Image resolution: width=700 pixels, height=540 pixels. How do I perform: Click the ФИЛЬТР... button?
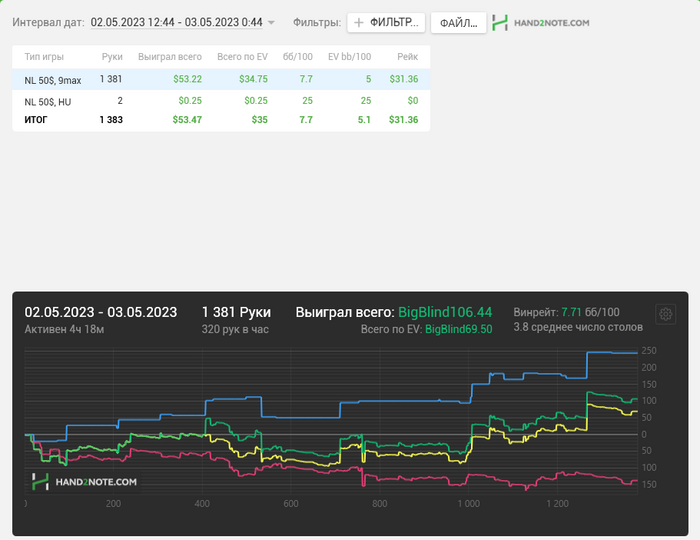pyautogui.click(x=386, y=22)
